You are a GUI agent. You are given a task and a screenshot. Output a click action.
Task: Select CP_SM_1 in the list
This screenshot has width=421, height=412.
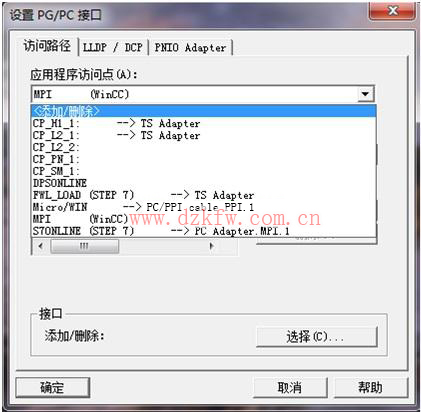pos(204,171)
